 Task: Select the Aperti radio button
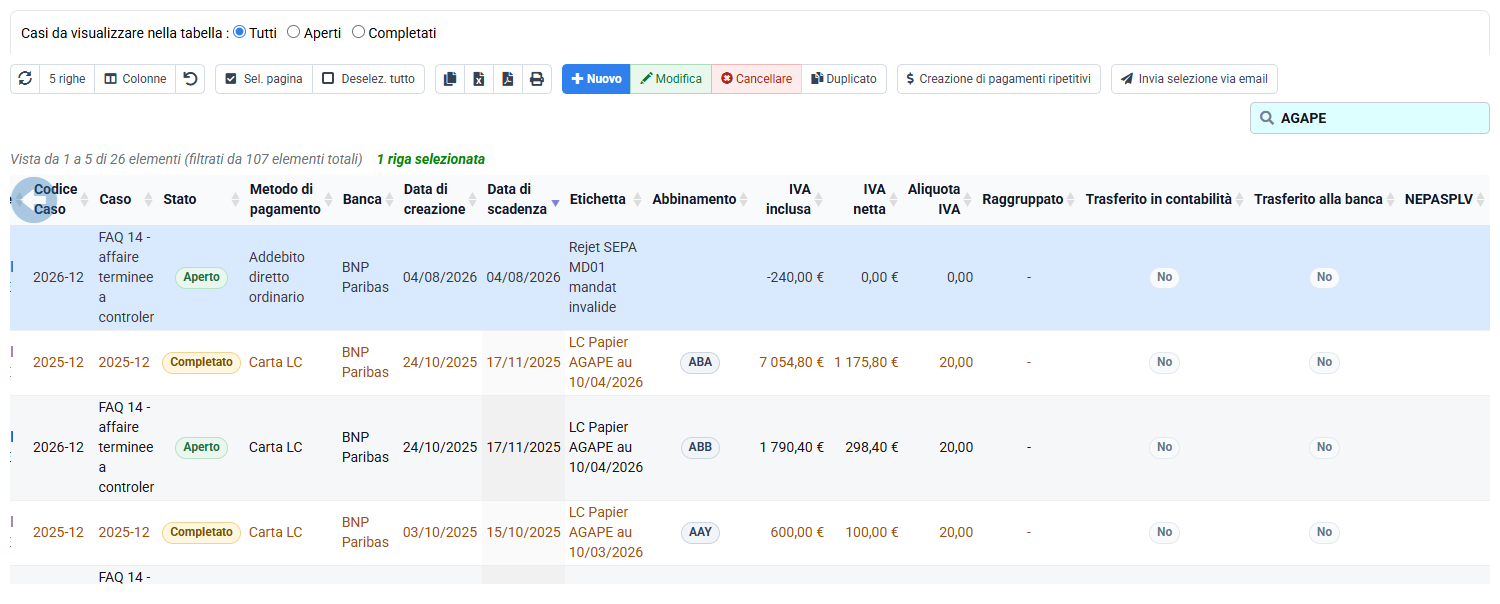(293, 32)
